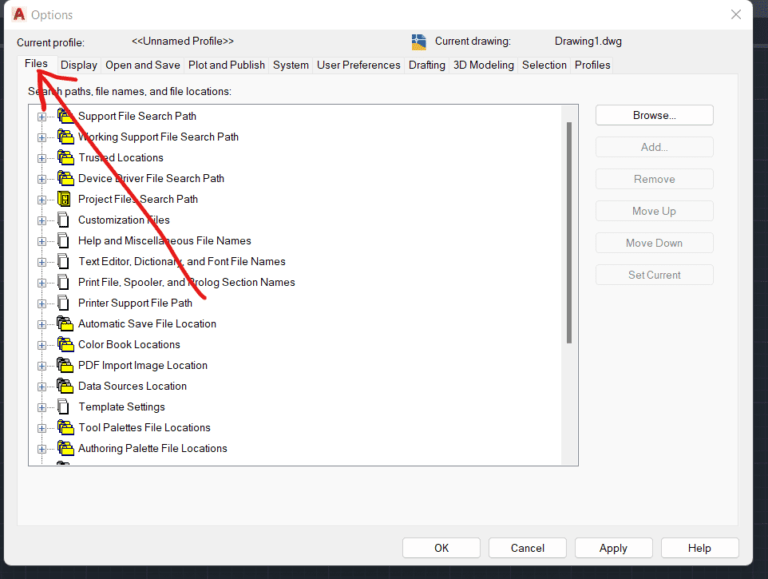Click the Automatic Save File Location folder icon
Image resolution: width=768 pixels, height=579 pixels.
pyautogui.click(x=65, y=324)
